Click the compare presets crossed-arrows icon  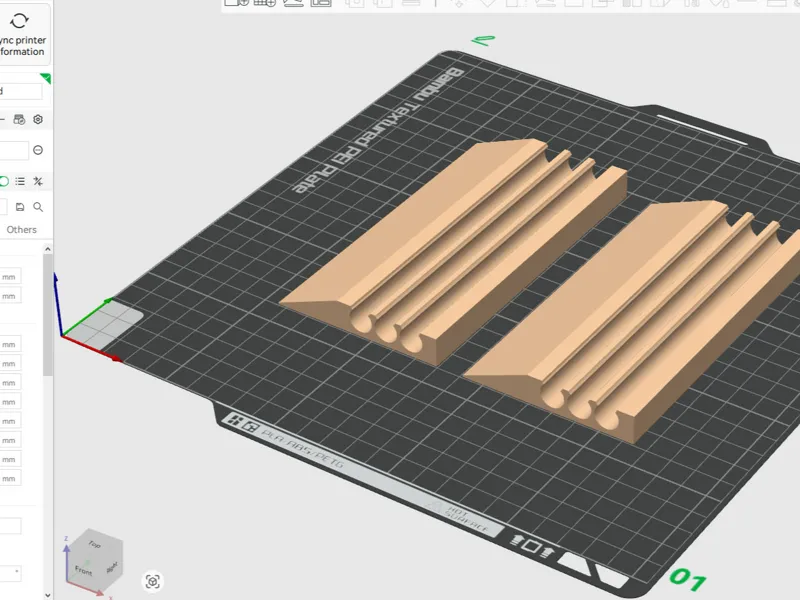point(38,181)
